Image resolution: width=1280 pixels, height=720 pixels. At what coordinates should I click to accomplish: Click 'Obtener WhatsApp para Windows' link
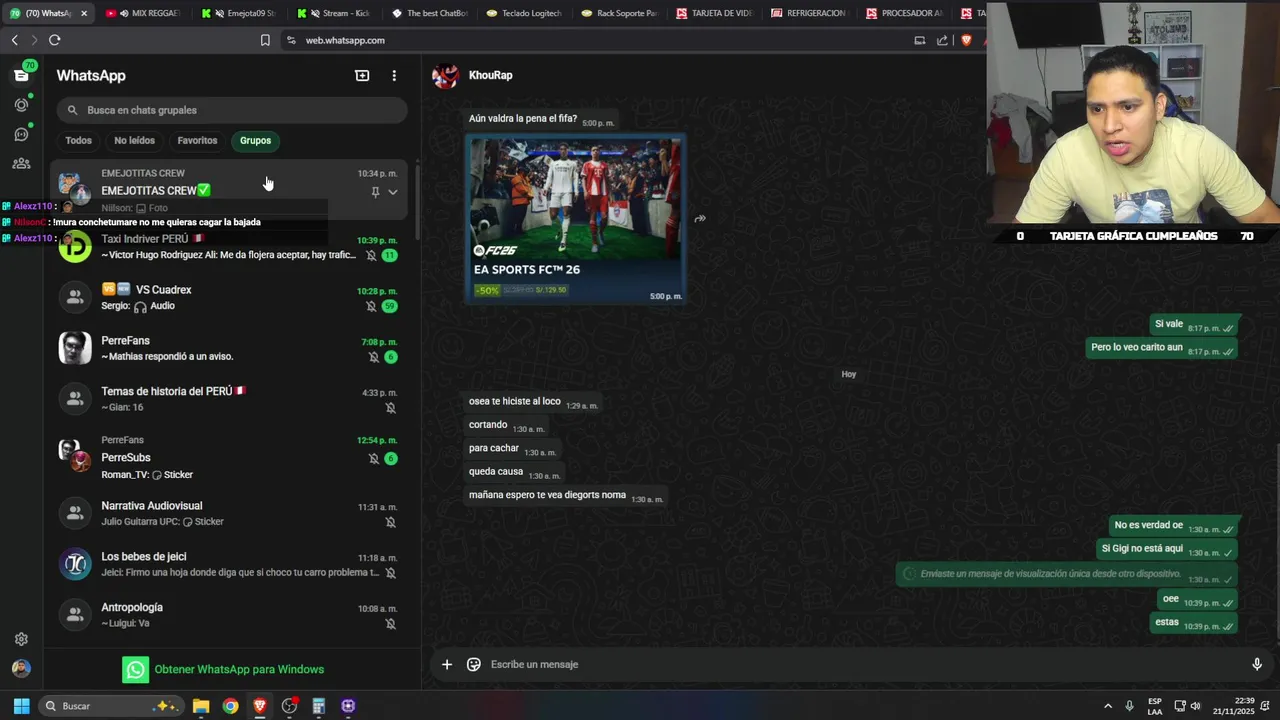(239, 670)
